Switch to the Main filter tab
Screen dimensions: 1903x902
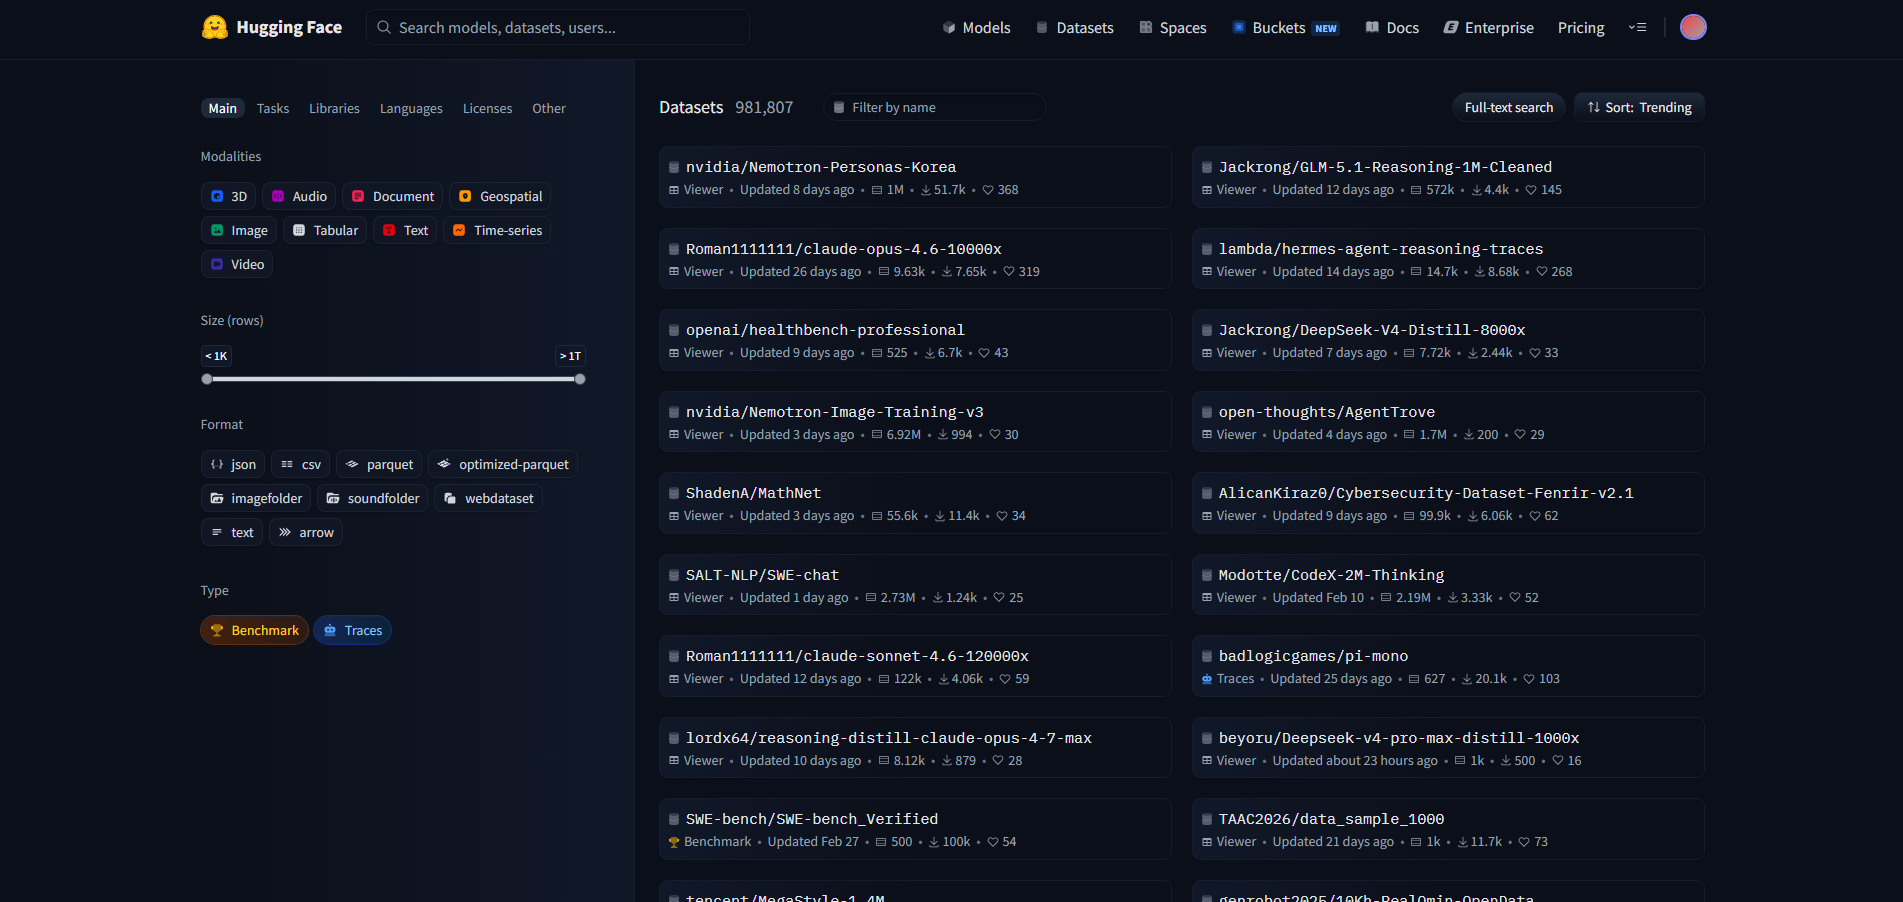coord(223,108)
